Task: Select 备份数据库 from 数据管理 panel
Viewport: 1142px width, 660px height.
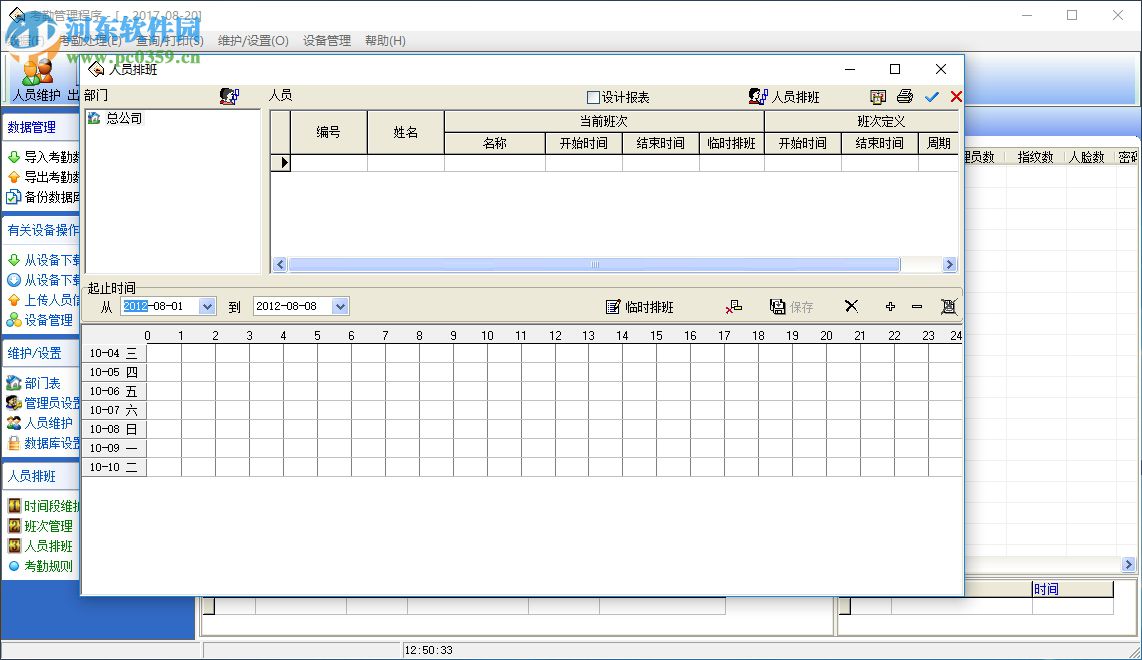Action: pyautogui.click(x=40, y=197)
